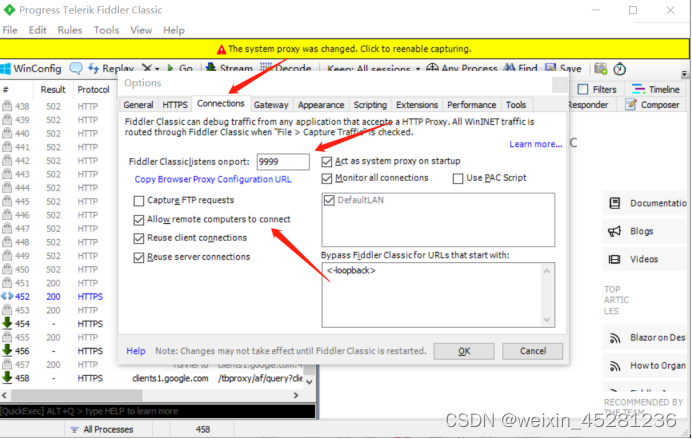Open Find from the toolbar
The height and width of the screenshot is (439, 692).
click(521, 68)
